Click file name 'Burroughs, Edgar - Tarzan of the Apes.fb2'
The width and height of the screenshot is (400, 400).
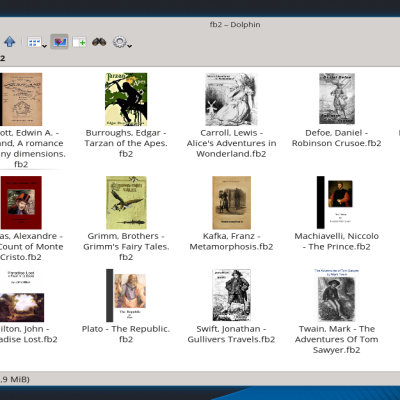[126, 143]
